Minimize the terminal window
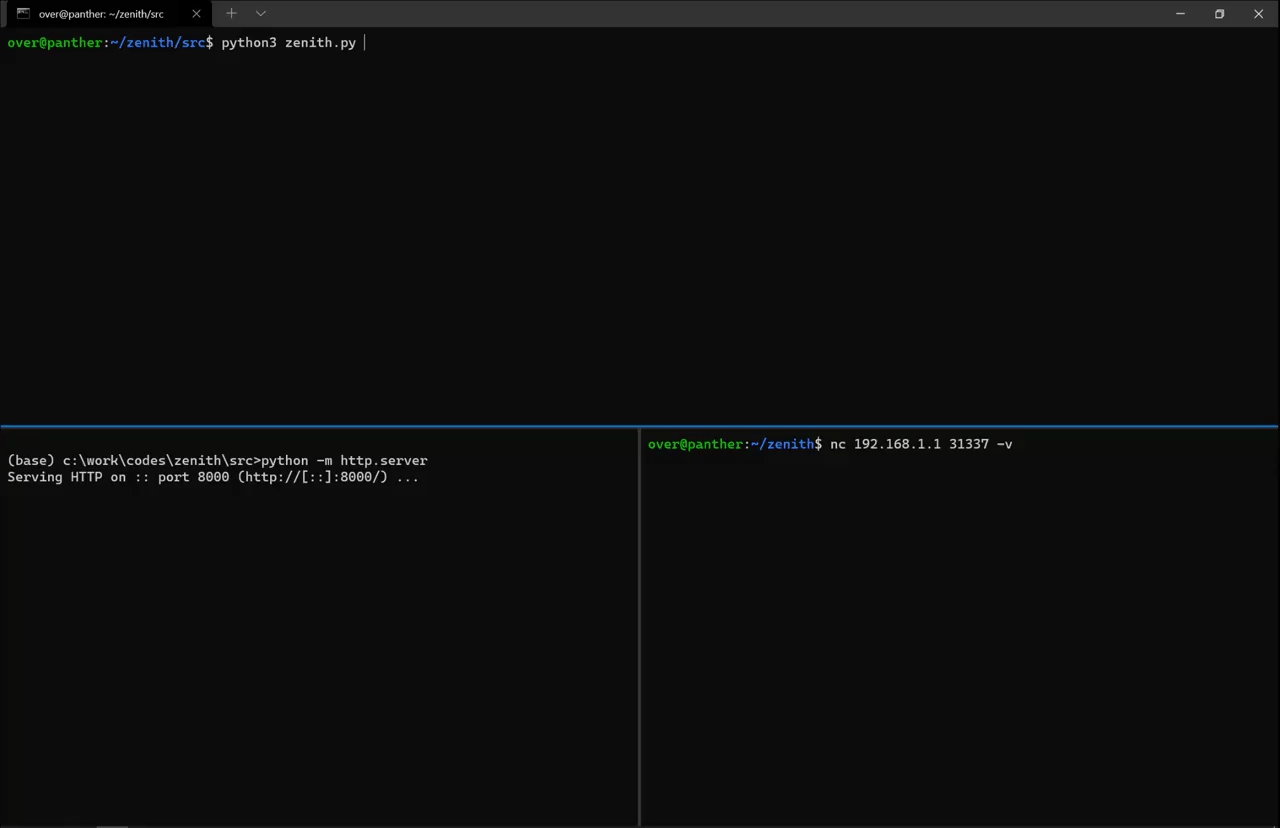The width and height of the screenshot is (1280, 828). pos(1181,14)
